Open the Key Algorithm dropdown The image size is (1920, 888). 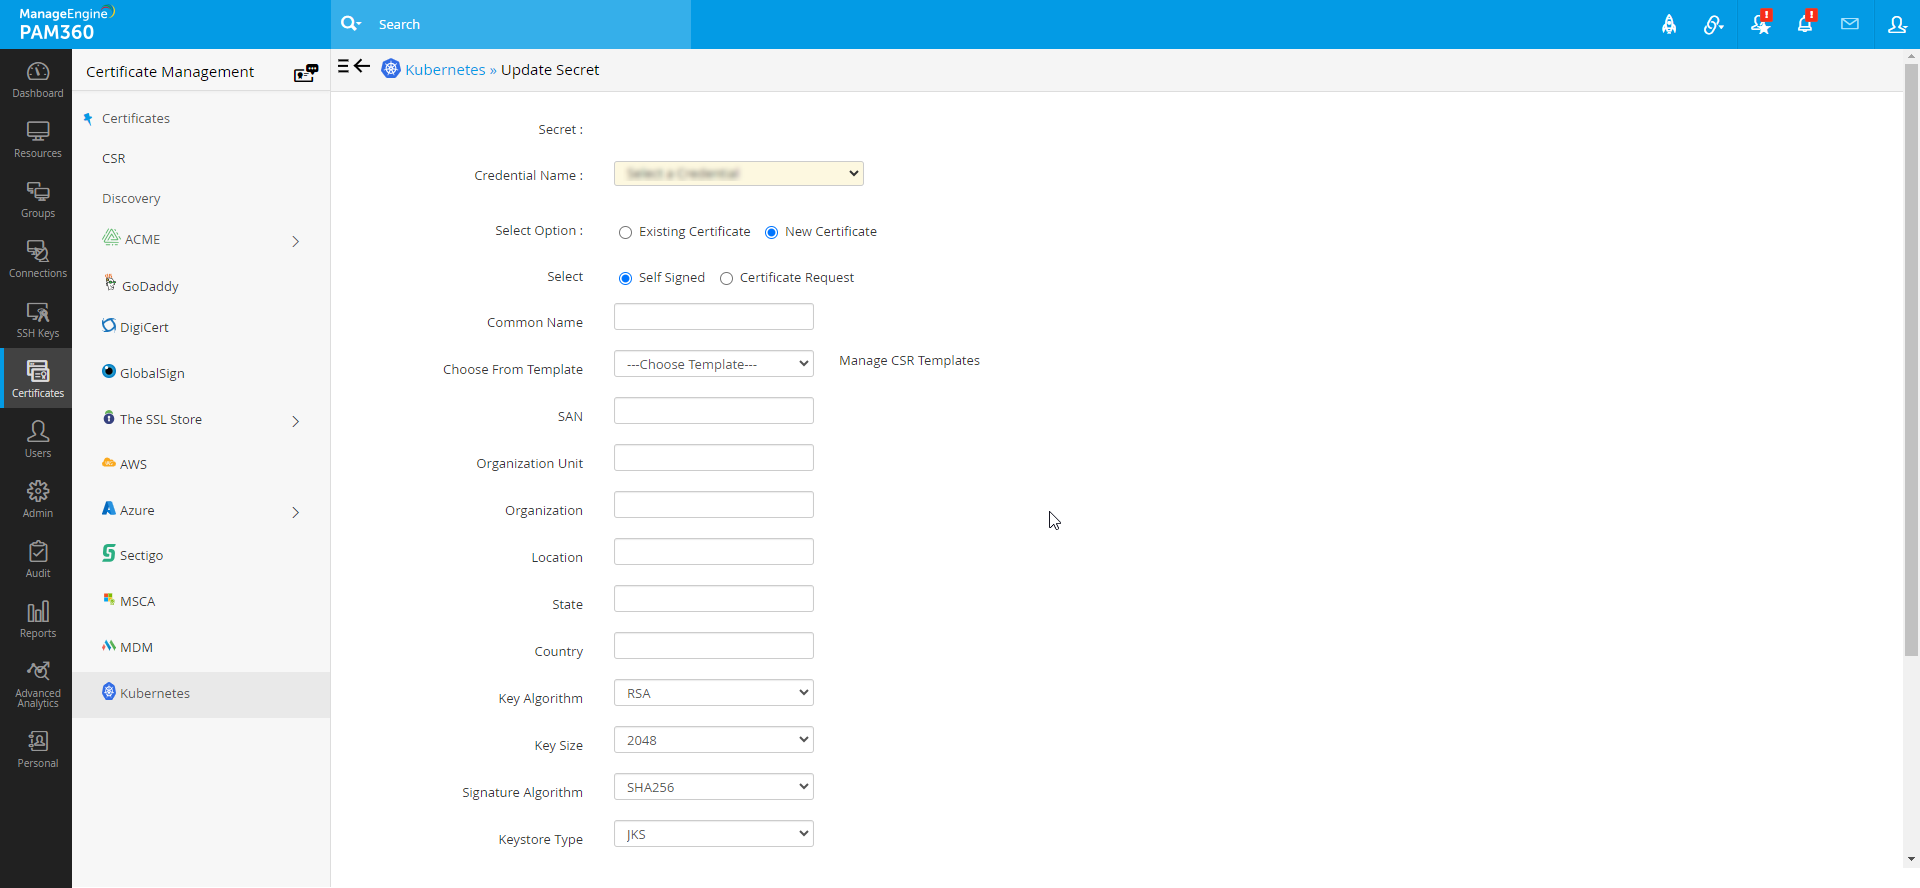coord(714,693)
